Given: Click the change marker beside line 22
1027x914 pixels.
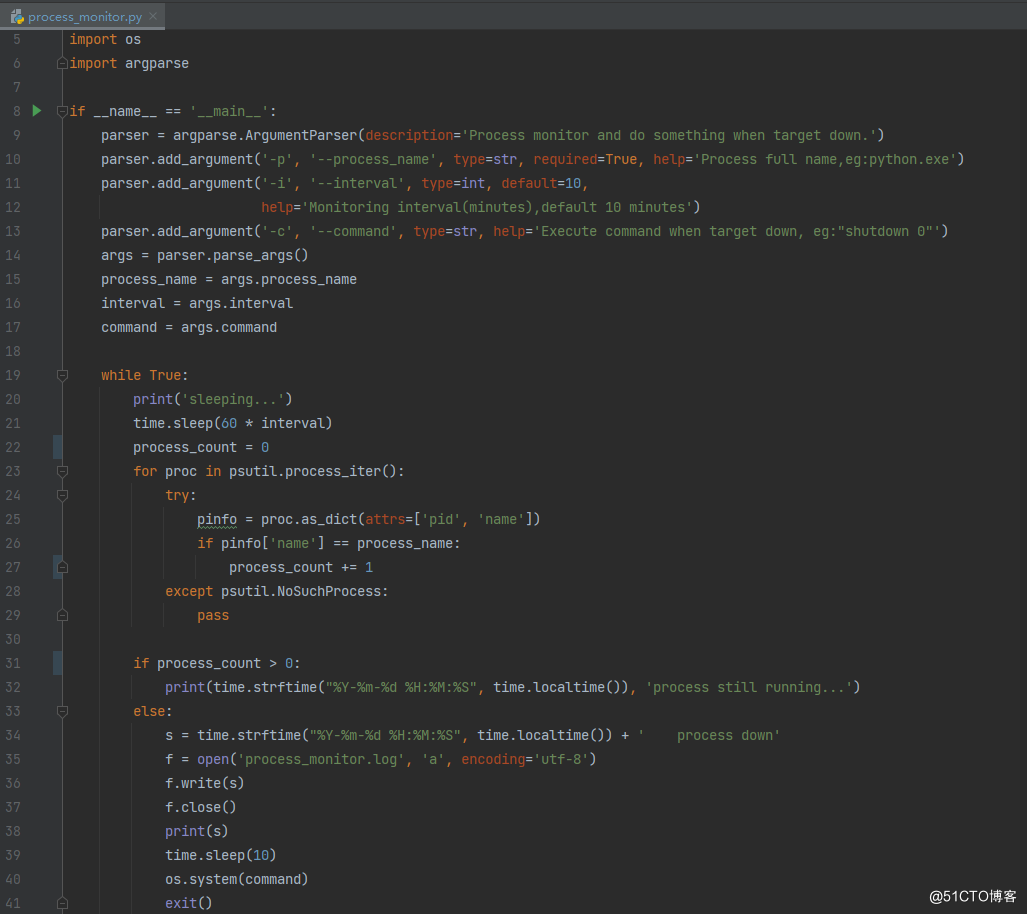Looking at the screenshot, I should click(x=58, y=447).
